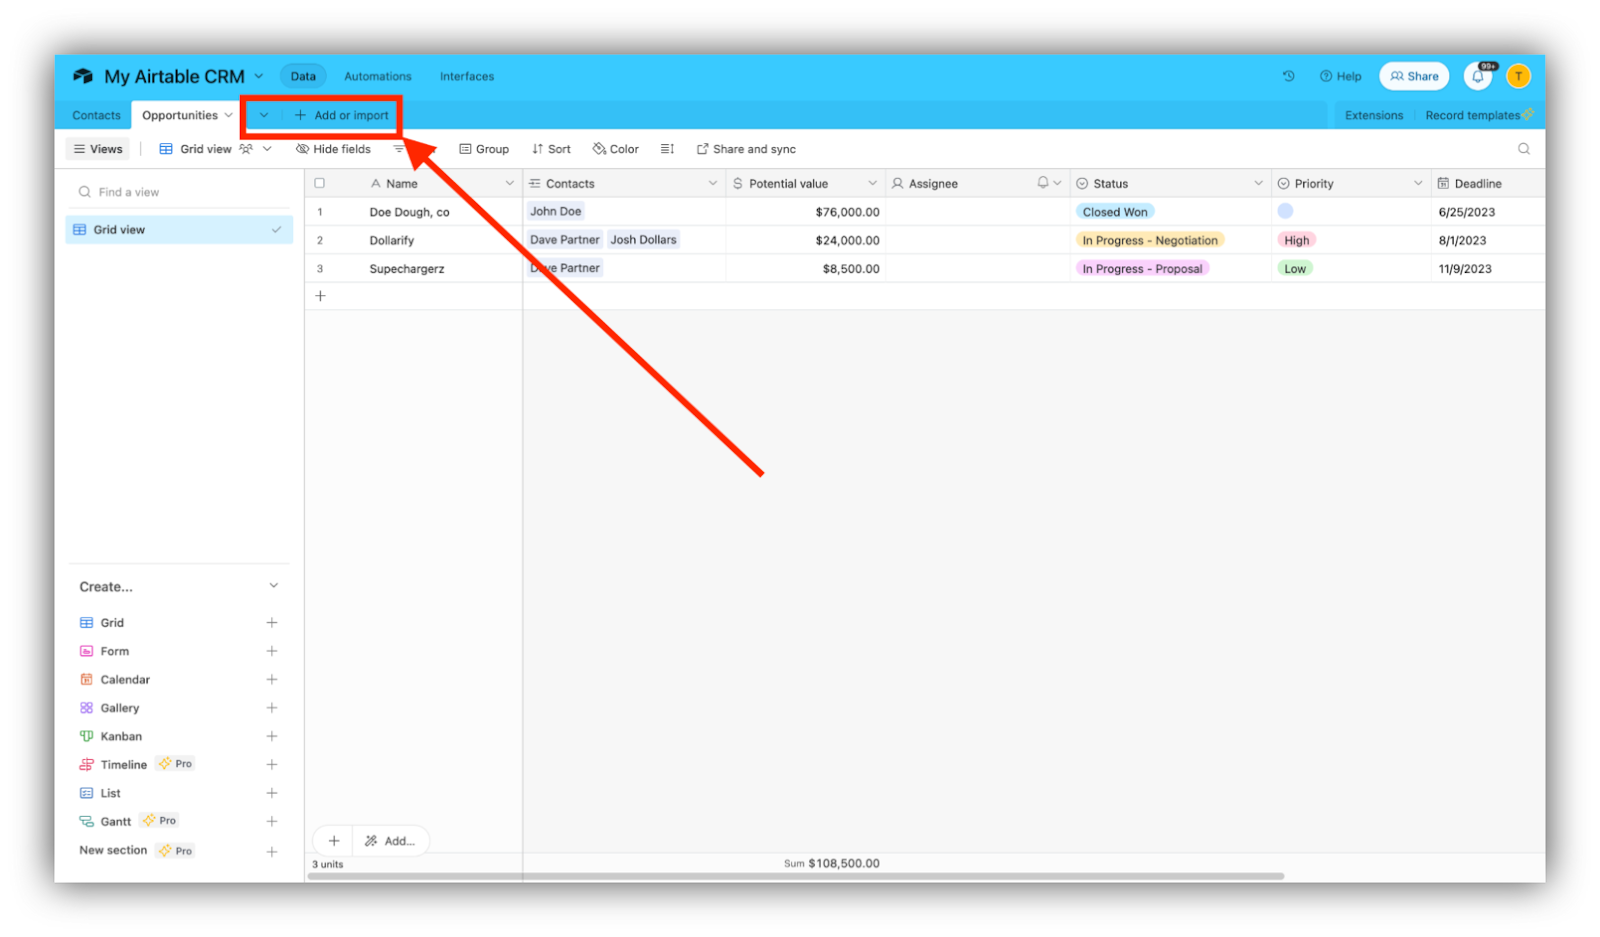Open the Color toolbar option
Viewport: 1600px width, 937px height.
[615, 149]
